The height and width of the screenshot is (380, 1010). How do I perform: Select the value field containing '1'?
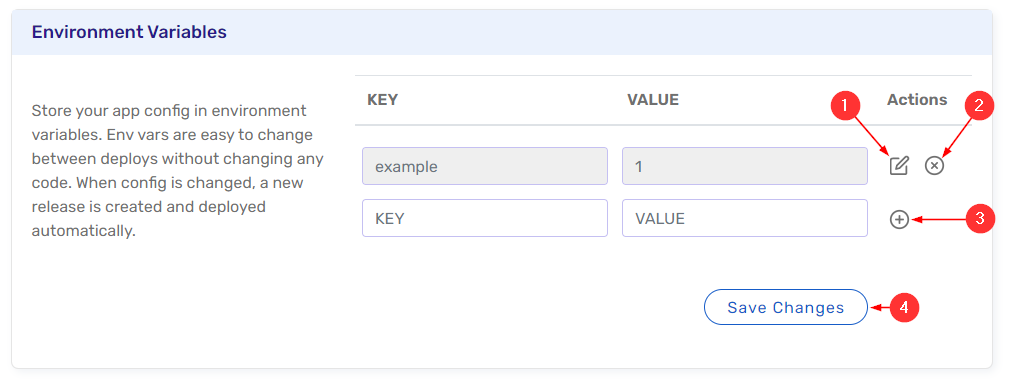745,166
